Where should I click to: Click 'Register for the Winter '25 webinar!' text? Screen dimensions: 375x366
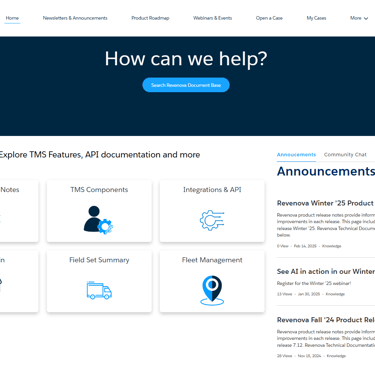(314, 283)
